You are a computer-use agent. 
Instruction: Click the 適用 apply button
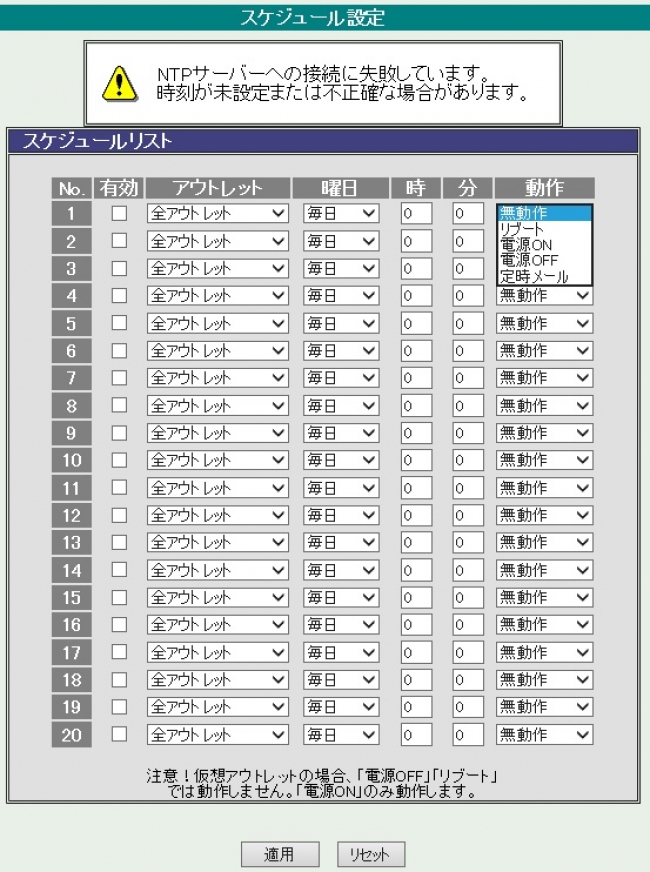[x=280, y=855]
